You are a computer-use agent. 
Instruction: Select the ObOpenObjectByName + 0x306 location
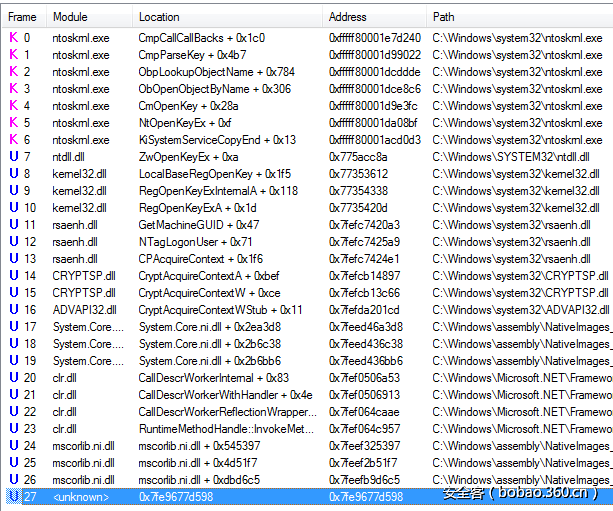(x=215, y=89)
